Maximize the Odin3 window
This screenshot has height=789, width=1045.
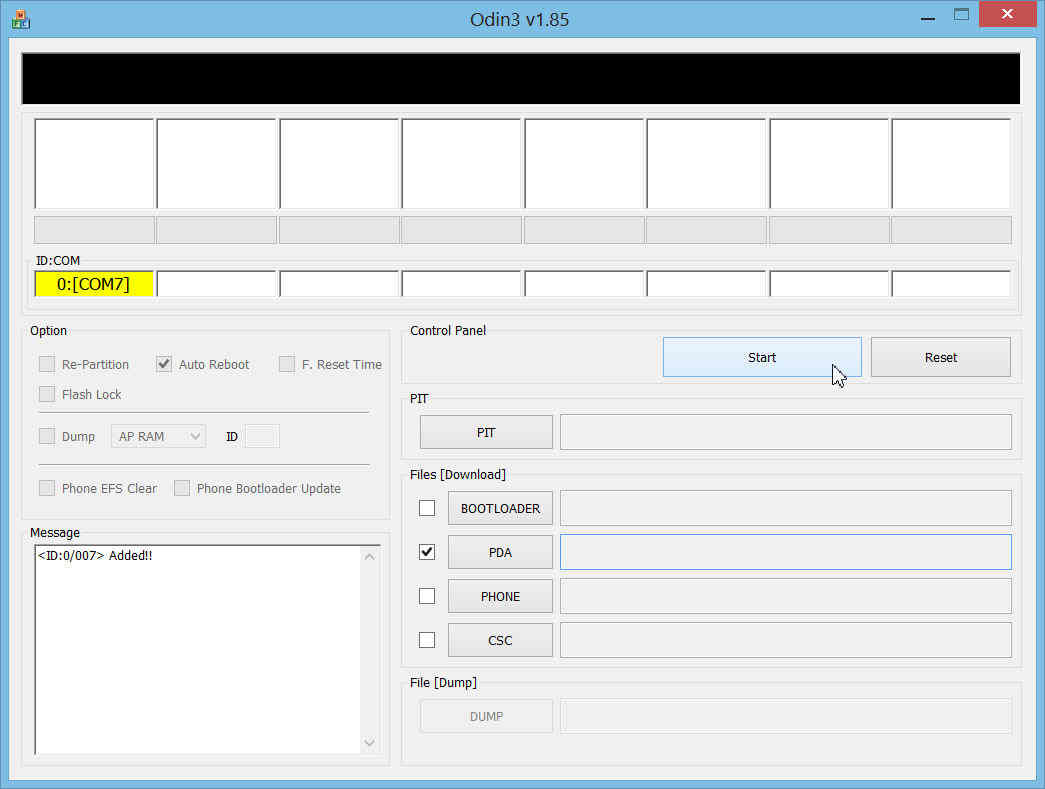click(x=961, y=15)
